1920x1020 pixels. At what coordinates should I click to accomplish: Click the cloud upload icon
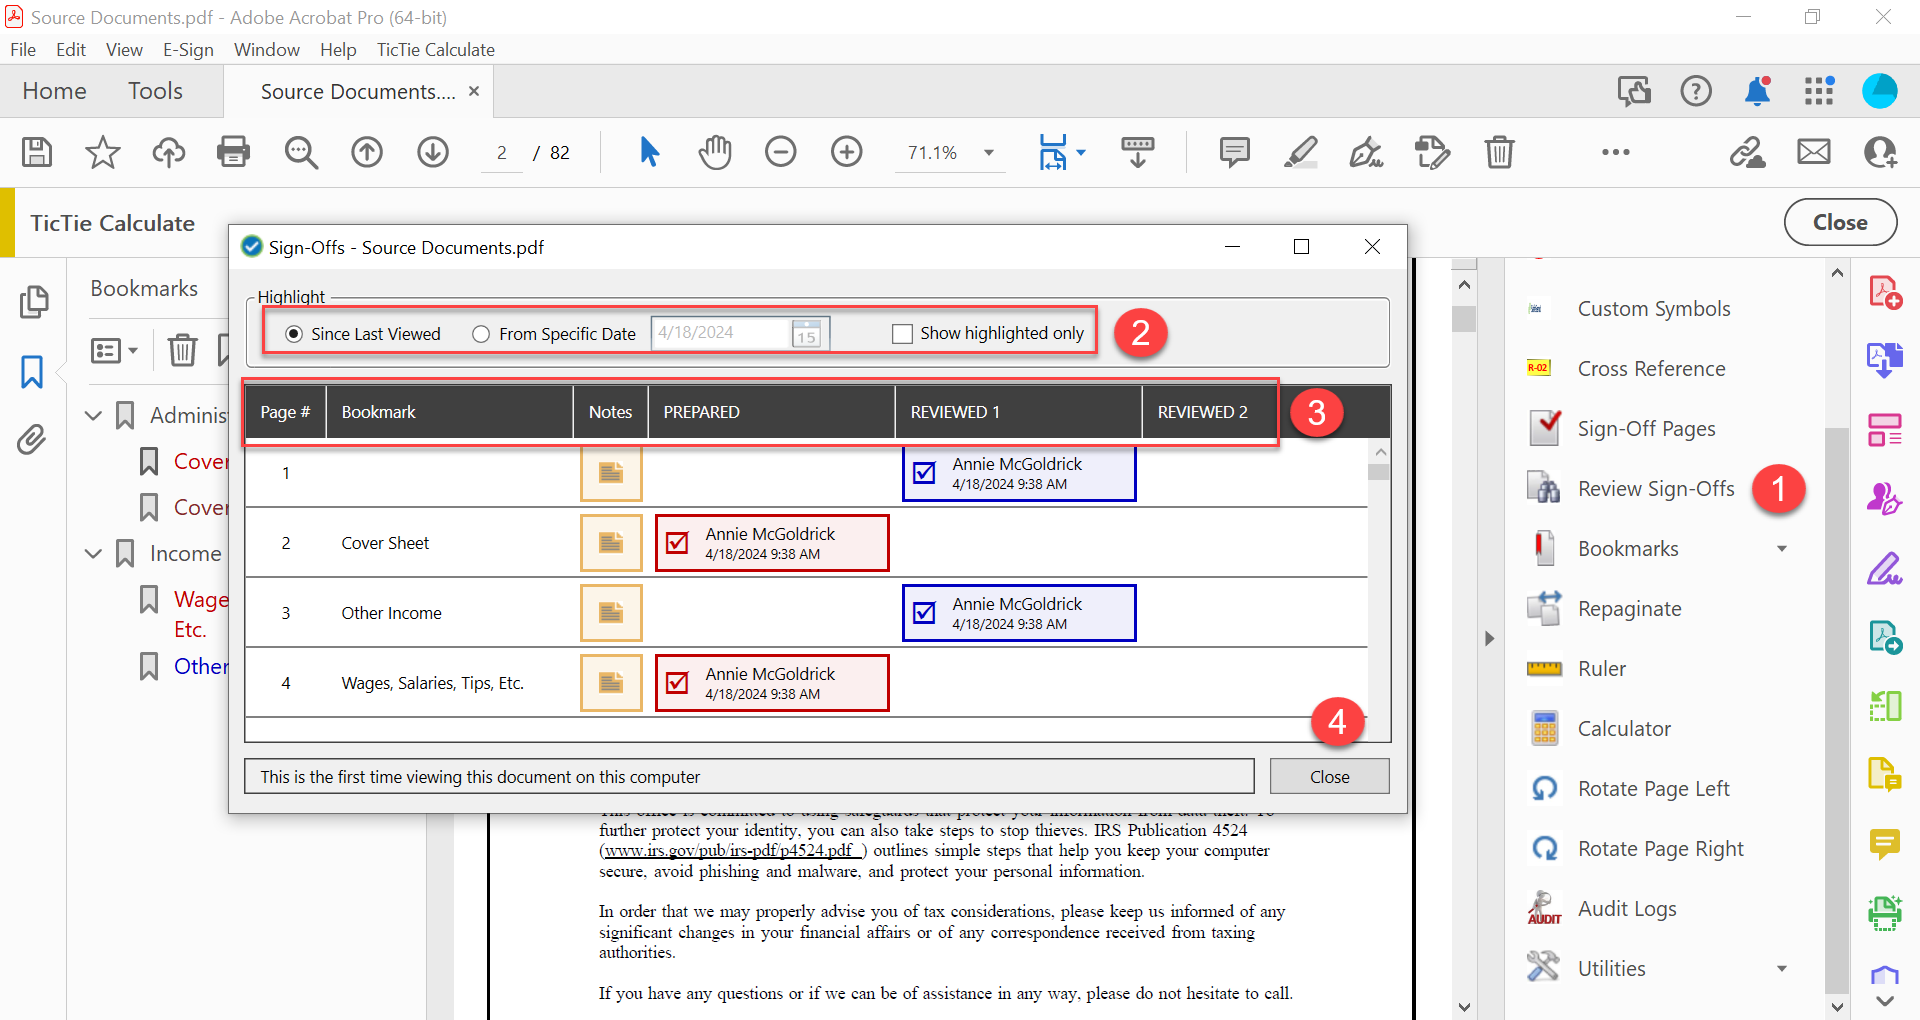click(168, 152)
